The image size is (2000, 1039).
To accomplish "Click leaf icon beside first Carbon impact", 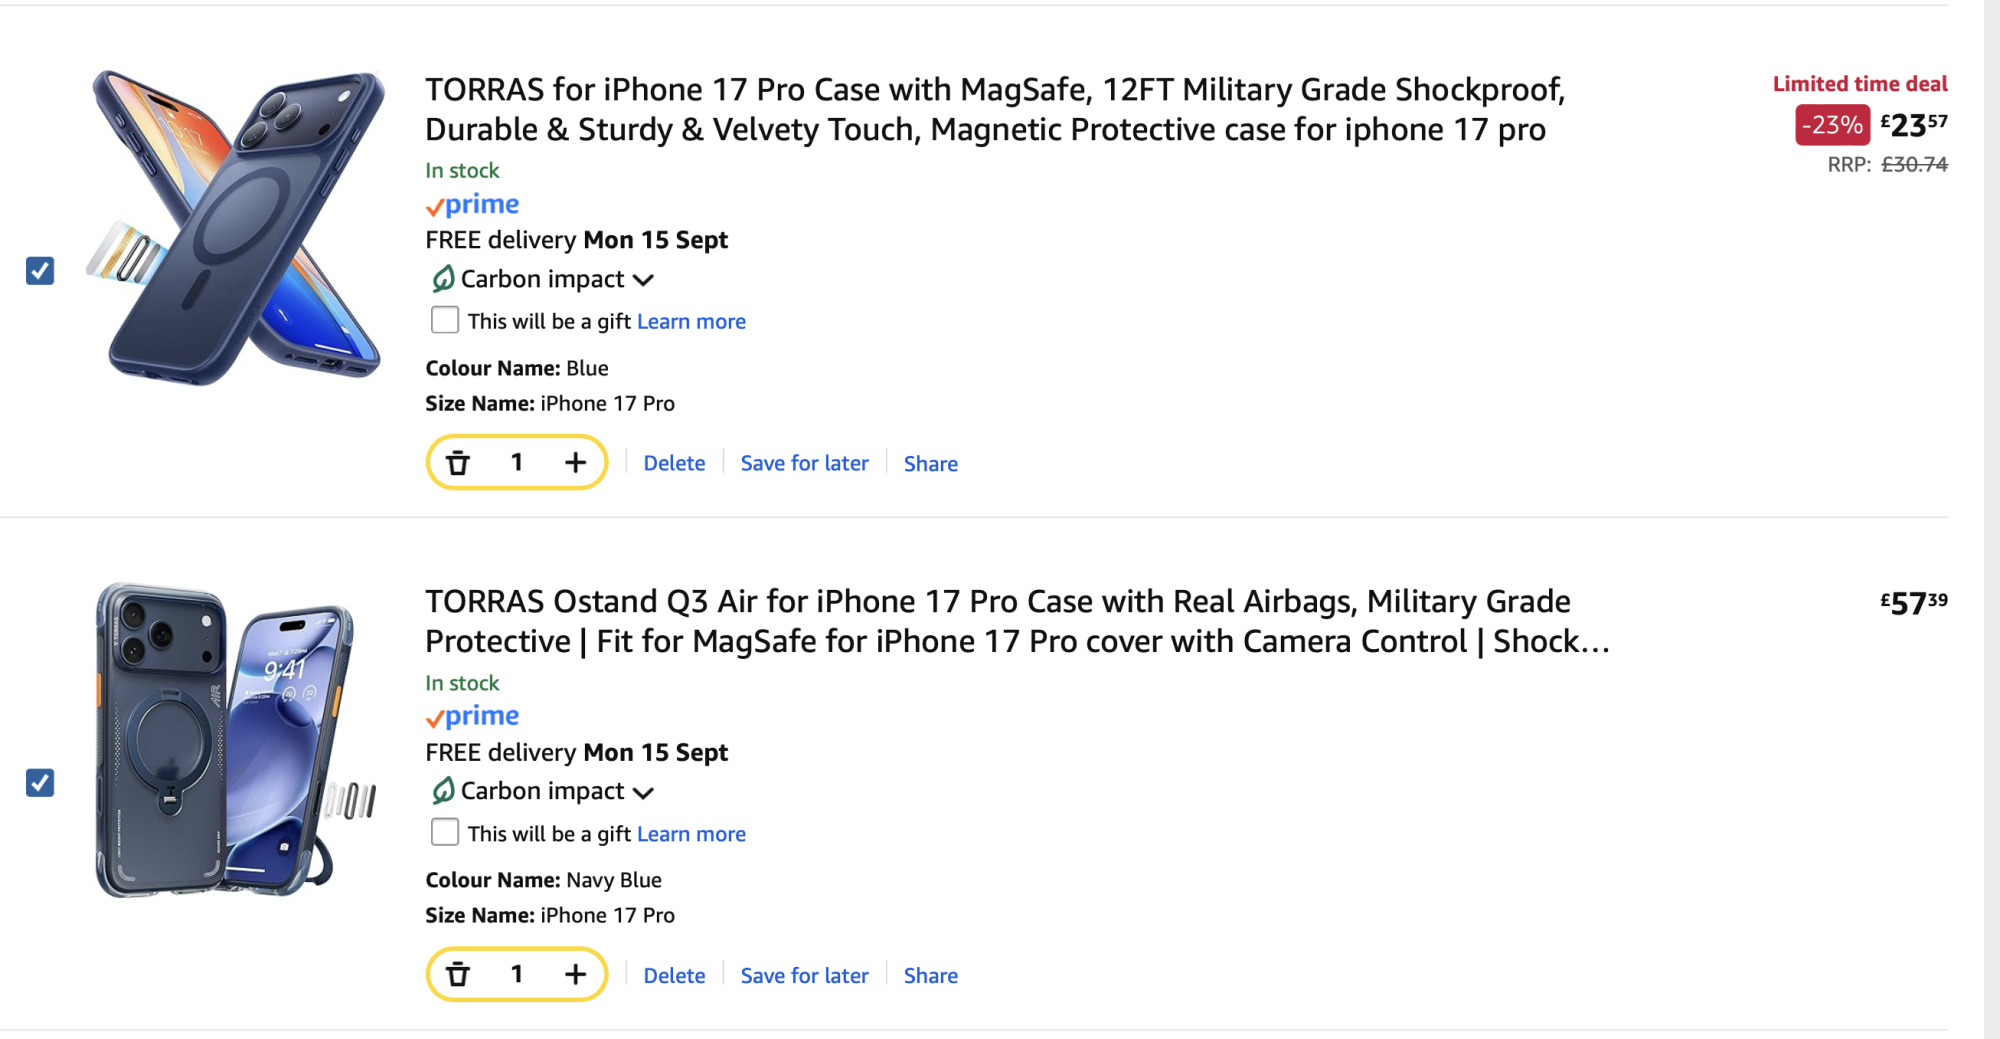I will tap(443, 279).
